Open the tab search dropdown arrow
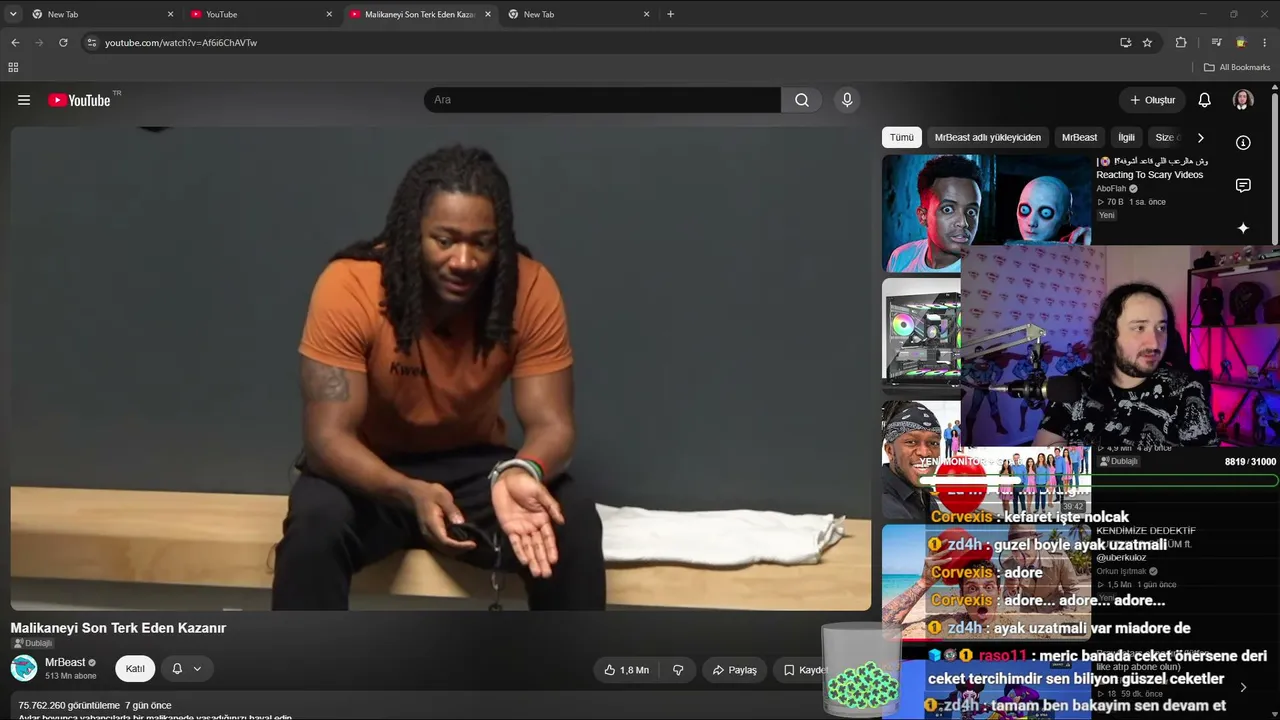 point(13,14)
